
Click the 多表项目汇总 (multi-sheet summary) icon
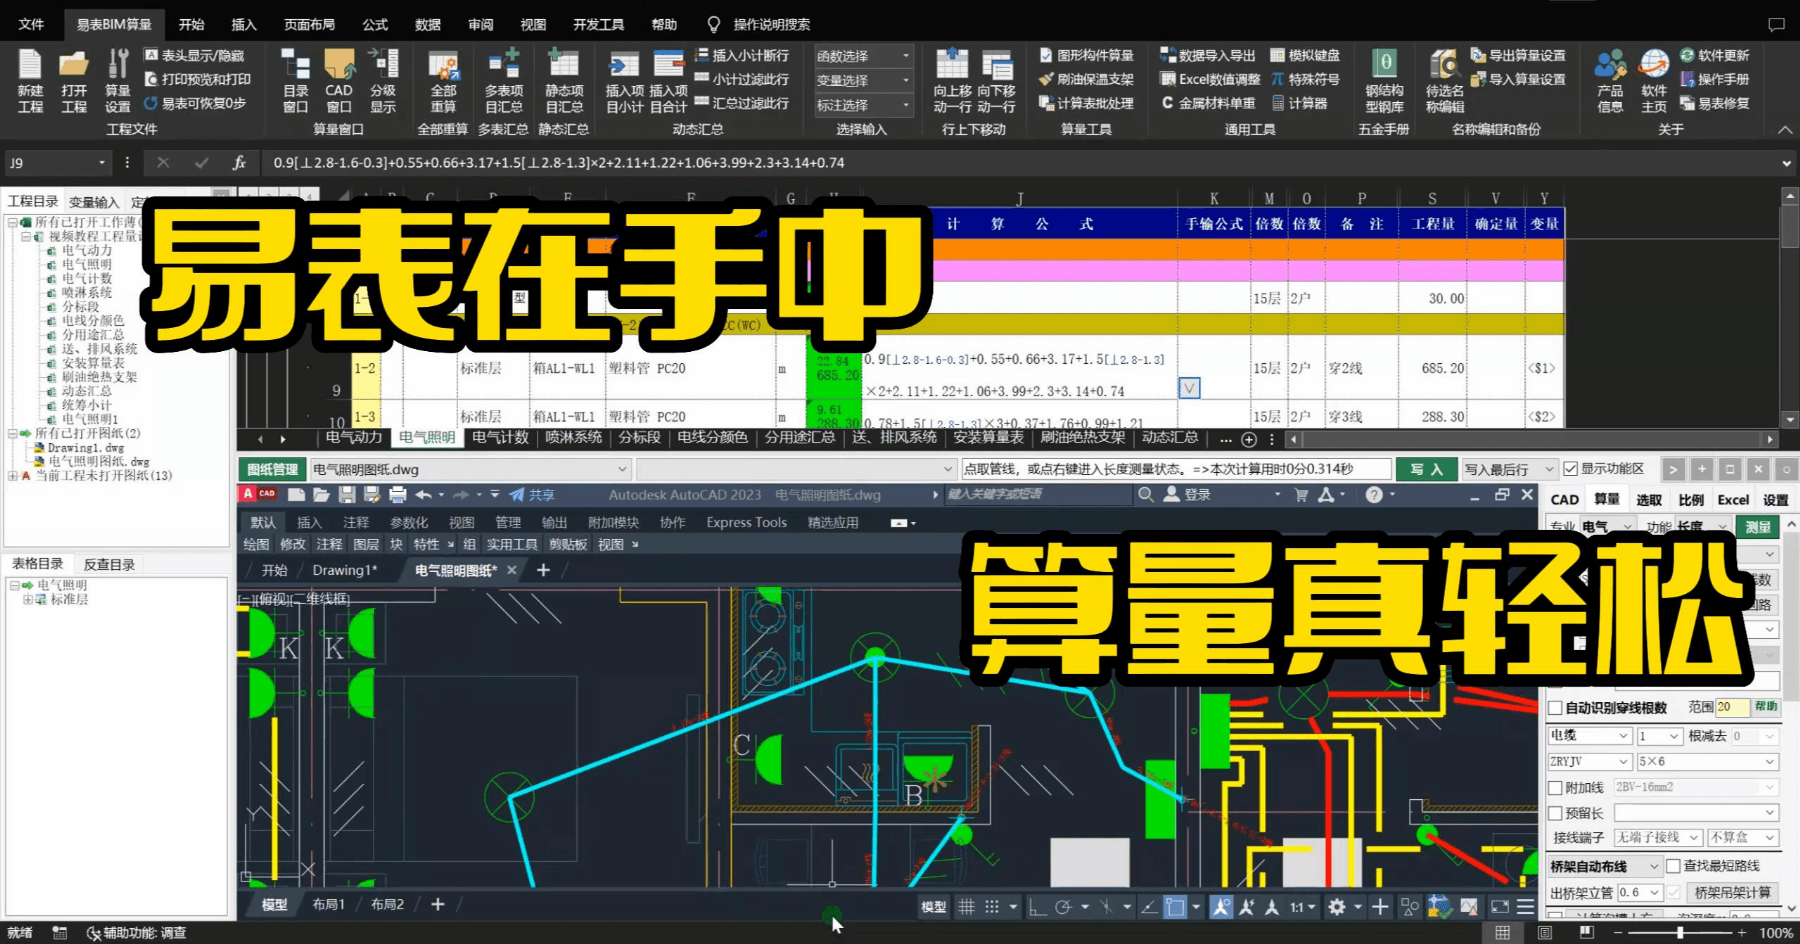tap(504, 65)
